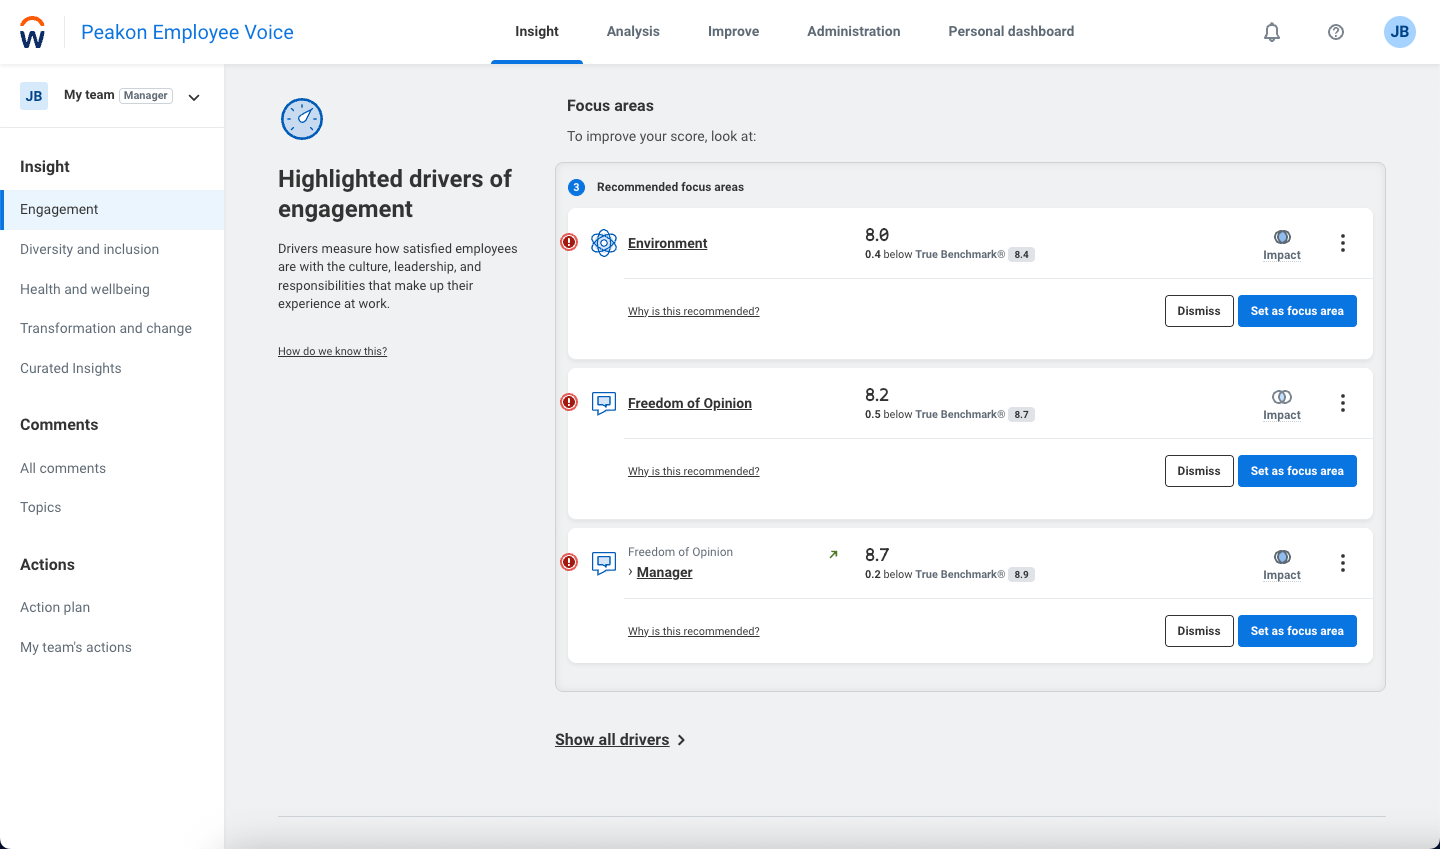Open help using the question mark icon
Screen dimensions: 1440x849
pyautogui.click(x=1335, y=31)
